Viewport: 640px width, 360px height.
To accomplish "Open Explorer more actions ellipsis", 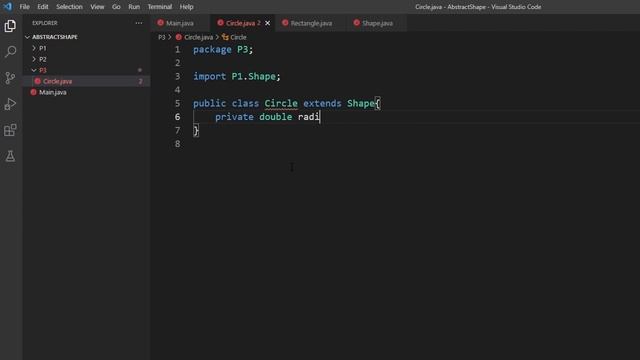I will (x=139, y=23).
